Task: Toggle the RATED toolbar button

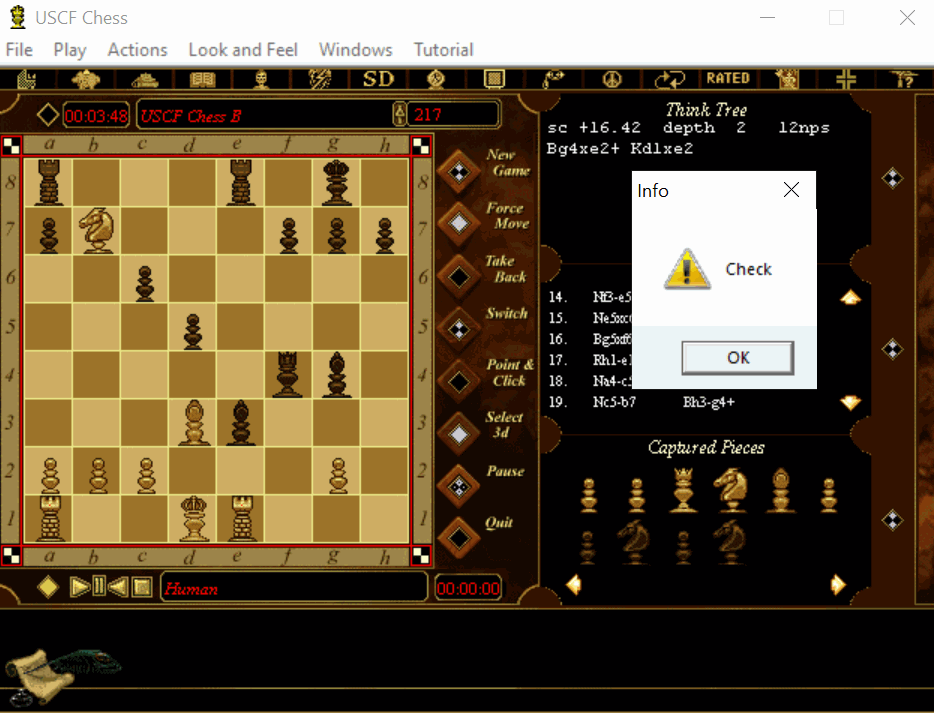Action: pos(728,78)
